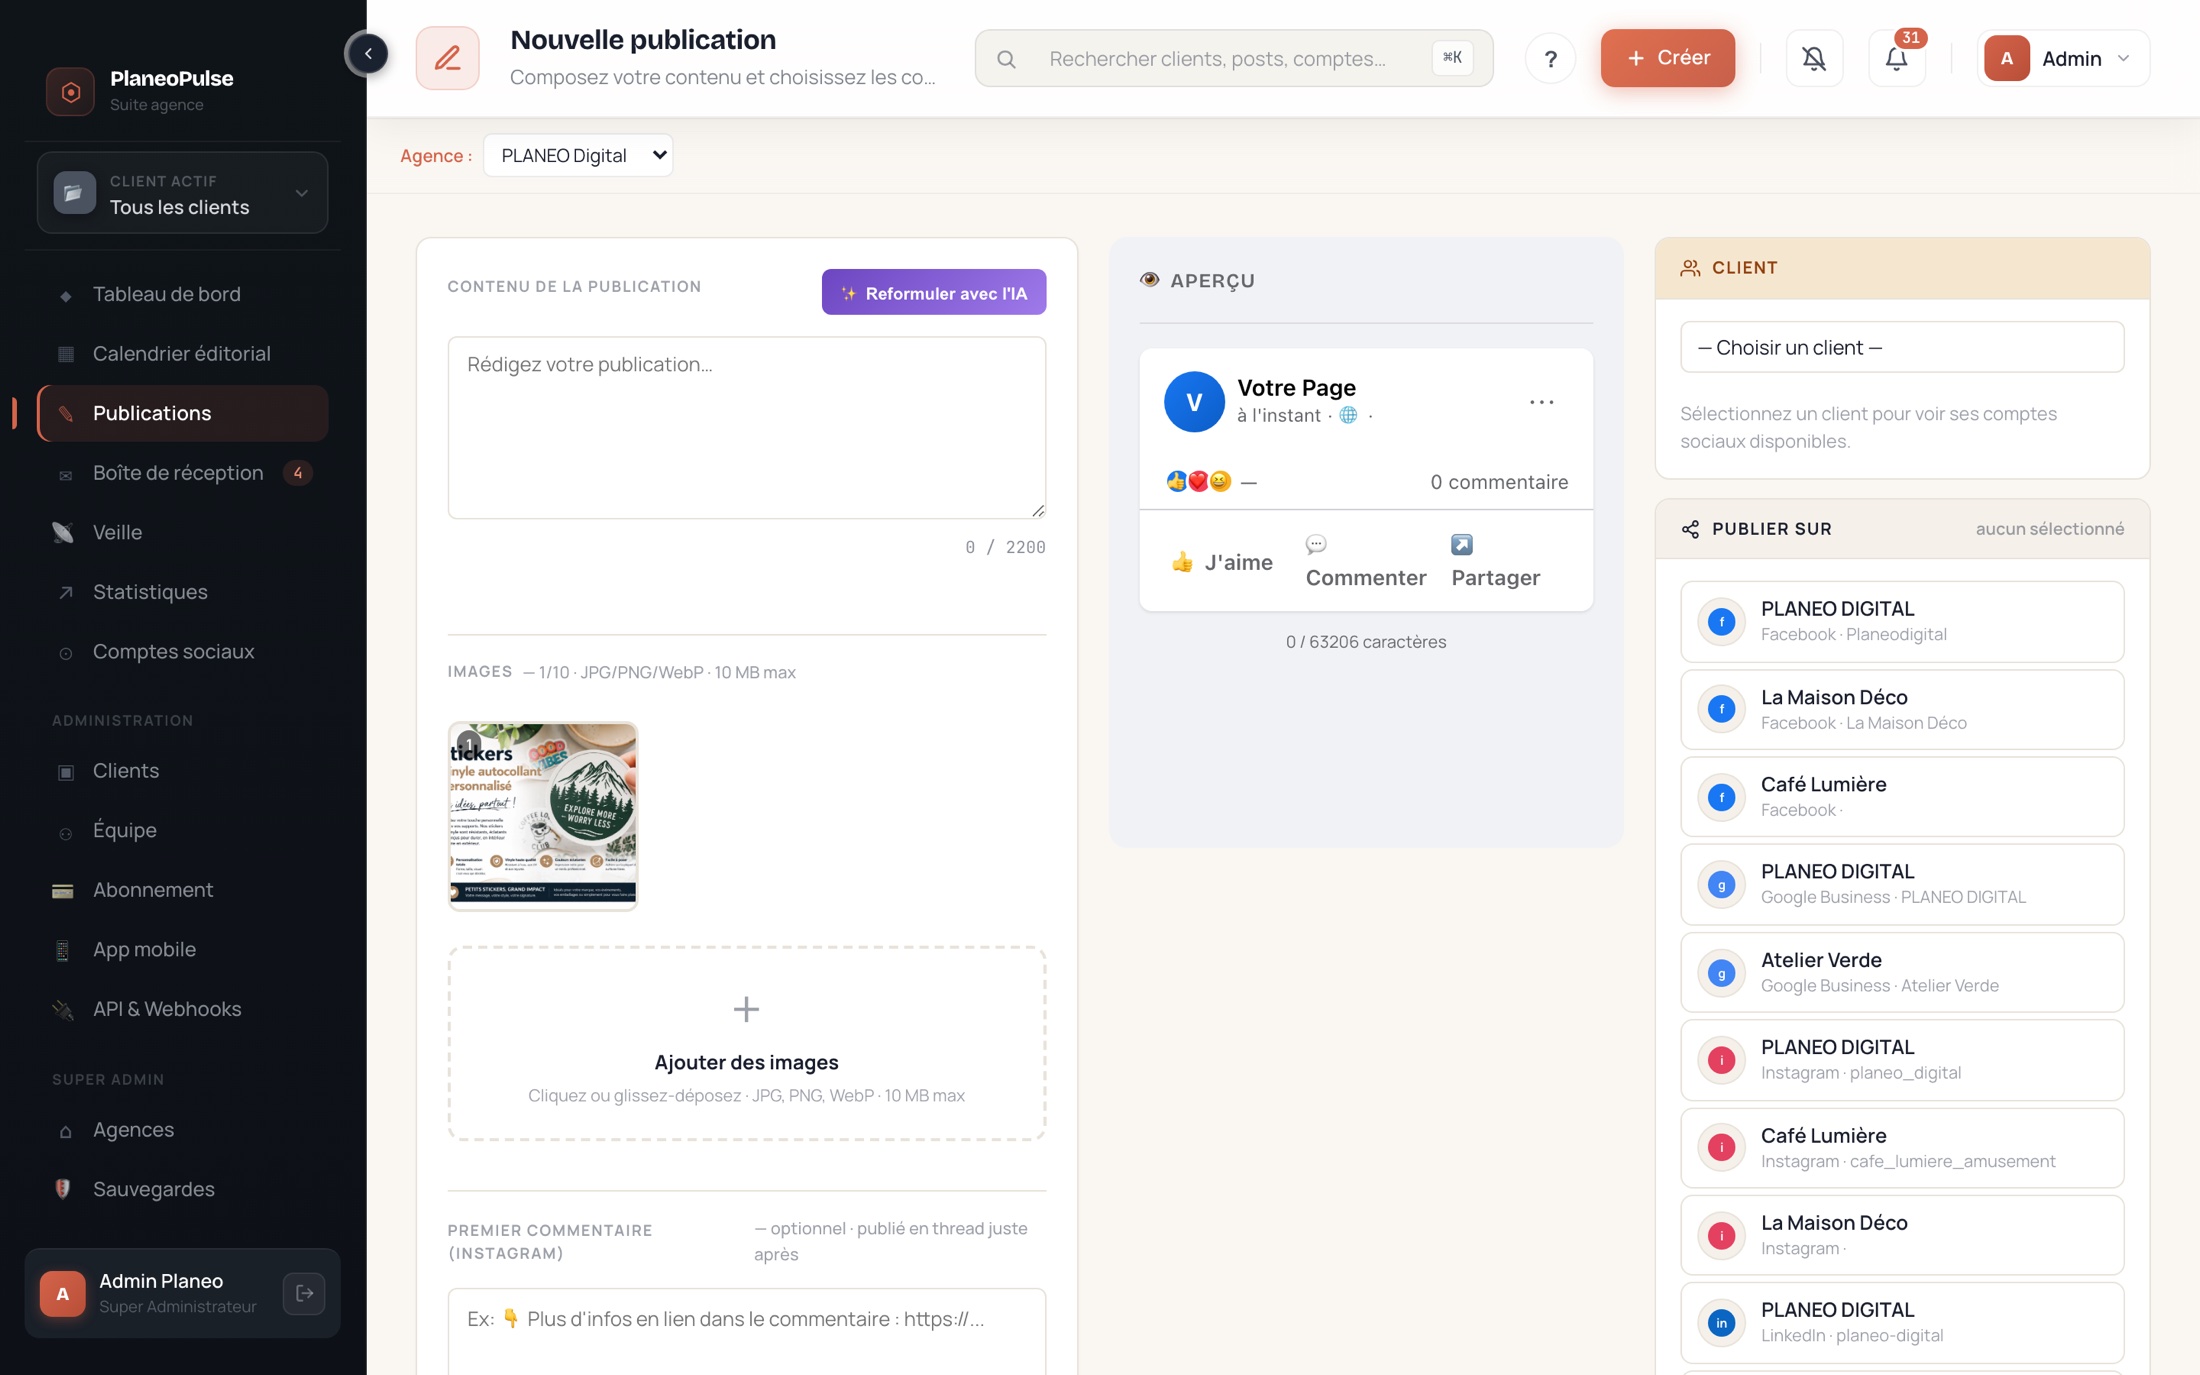Click the Admin Planeo user card

[182, 1293]
